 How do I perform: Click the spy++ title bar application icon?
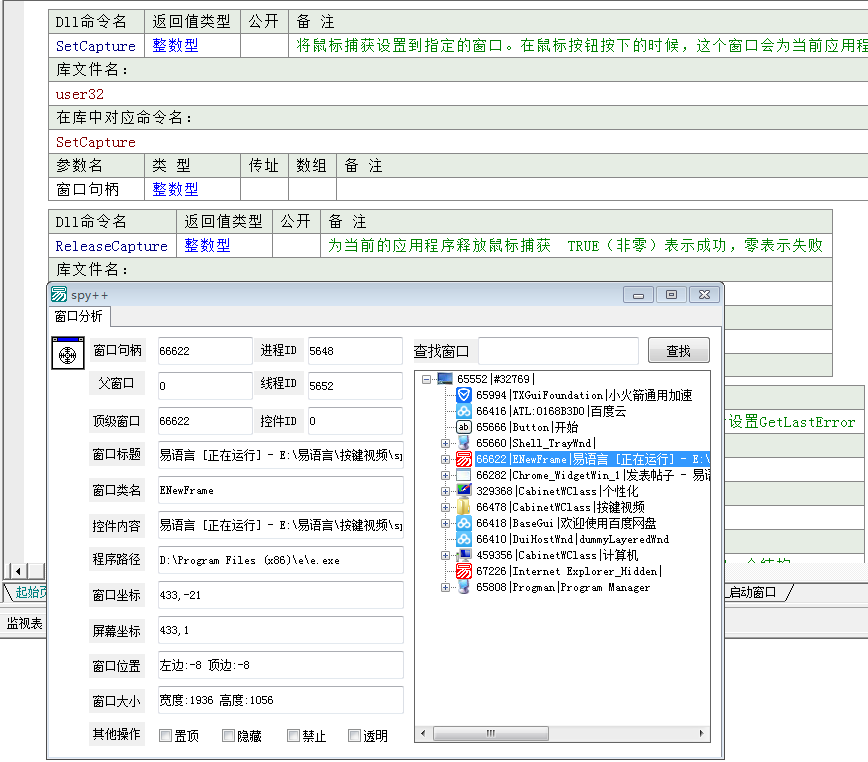click(x=59, y=294)
